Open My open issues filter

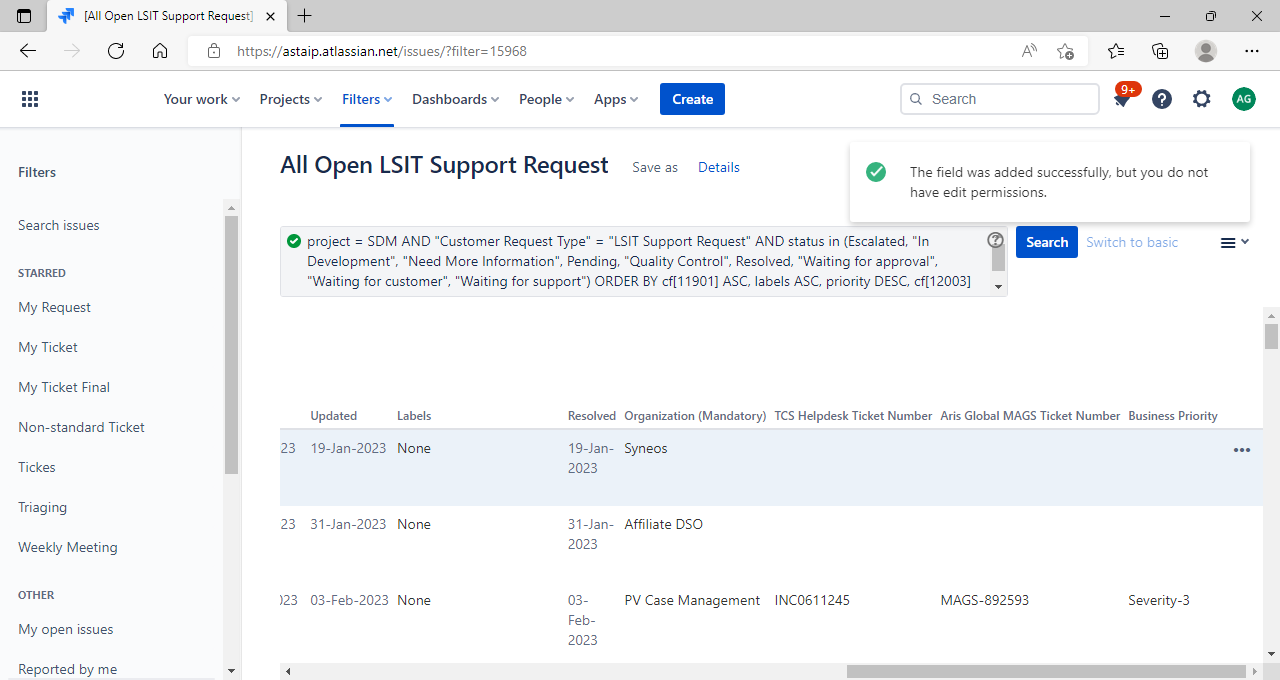pyautogui.click(x=66, y=629)
